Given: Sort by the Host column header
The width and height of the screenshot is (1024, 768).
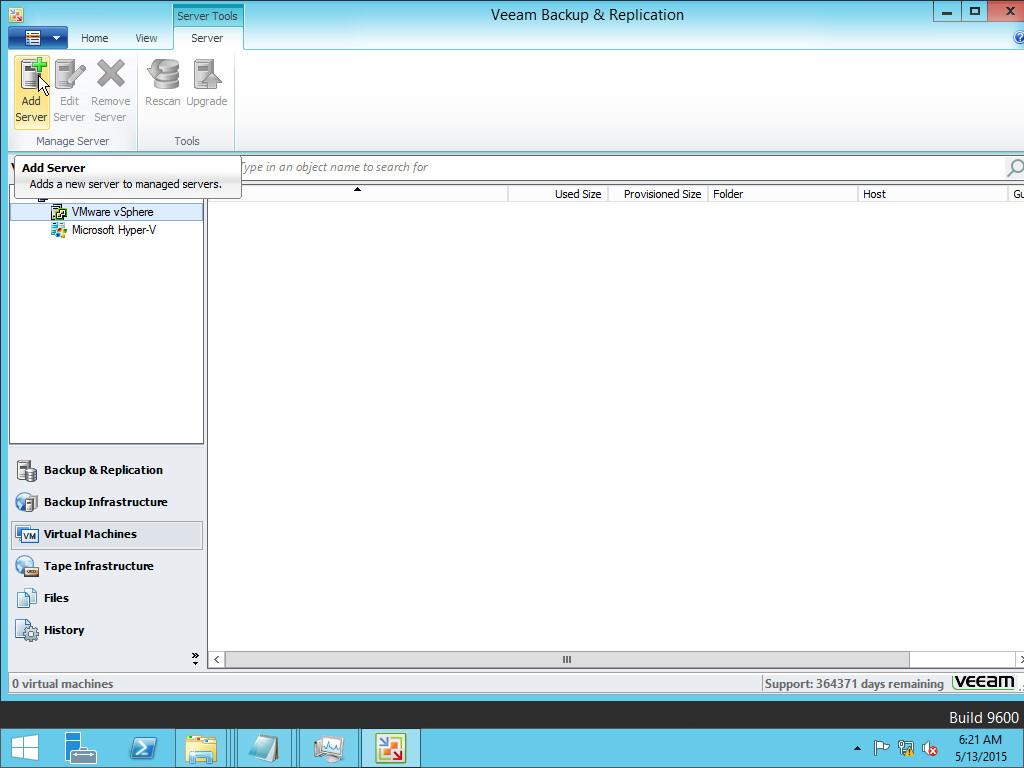Looking at the screenshot, I should pyautogui.click(x=933, y=194).
